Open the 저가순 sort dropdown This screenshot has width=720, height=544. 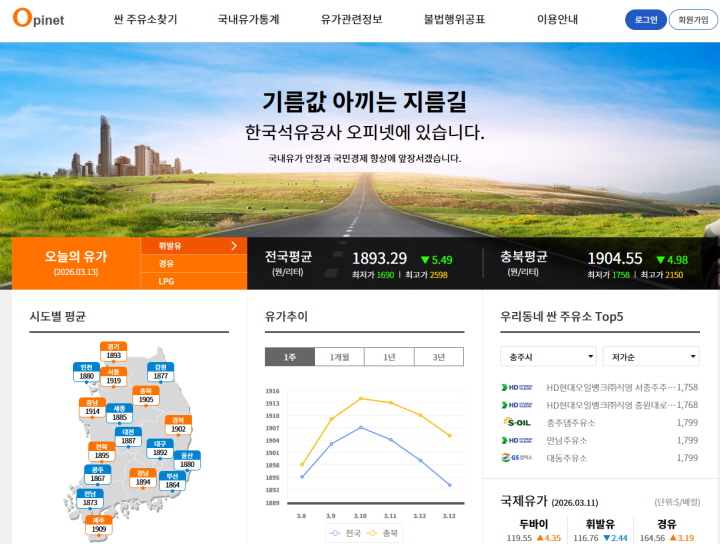pyautogui.click(x=651, y=356)
